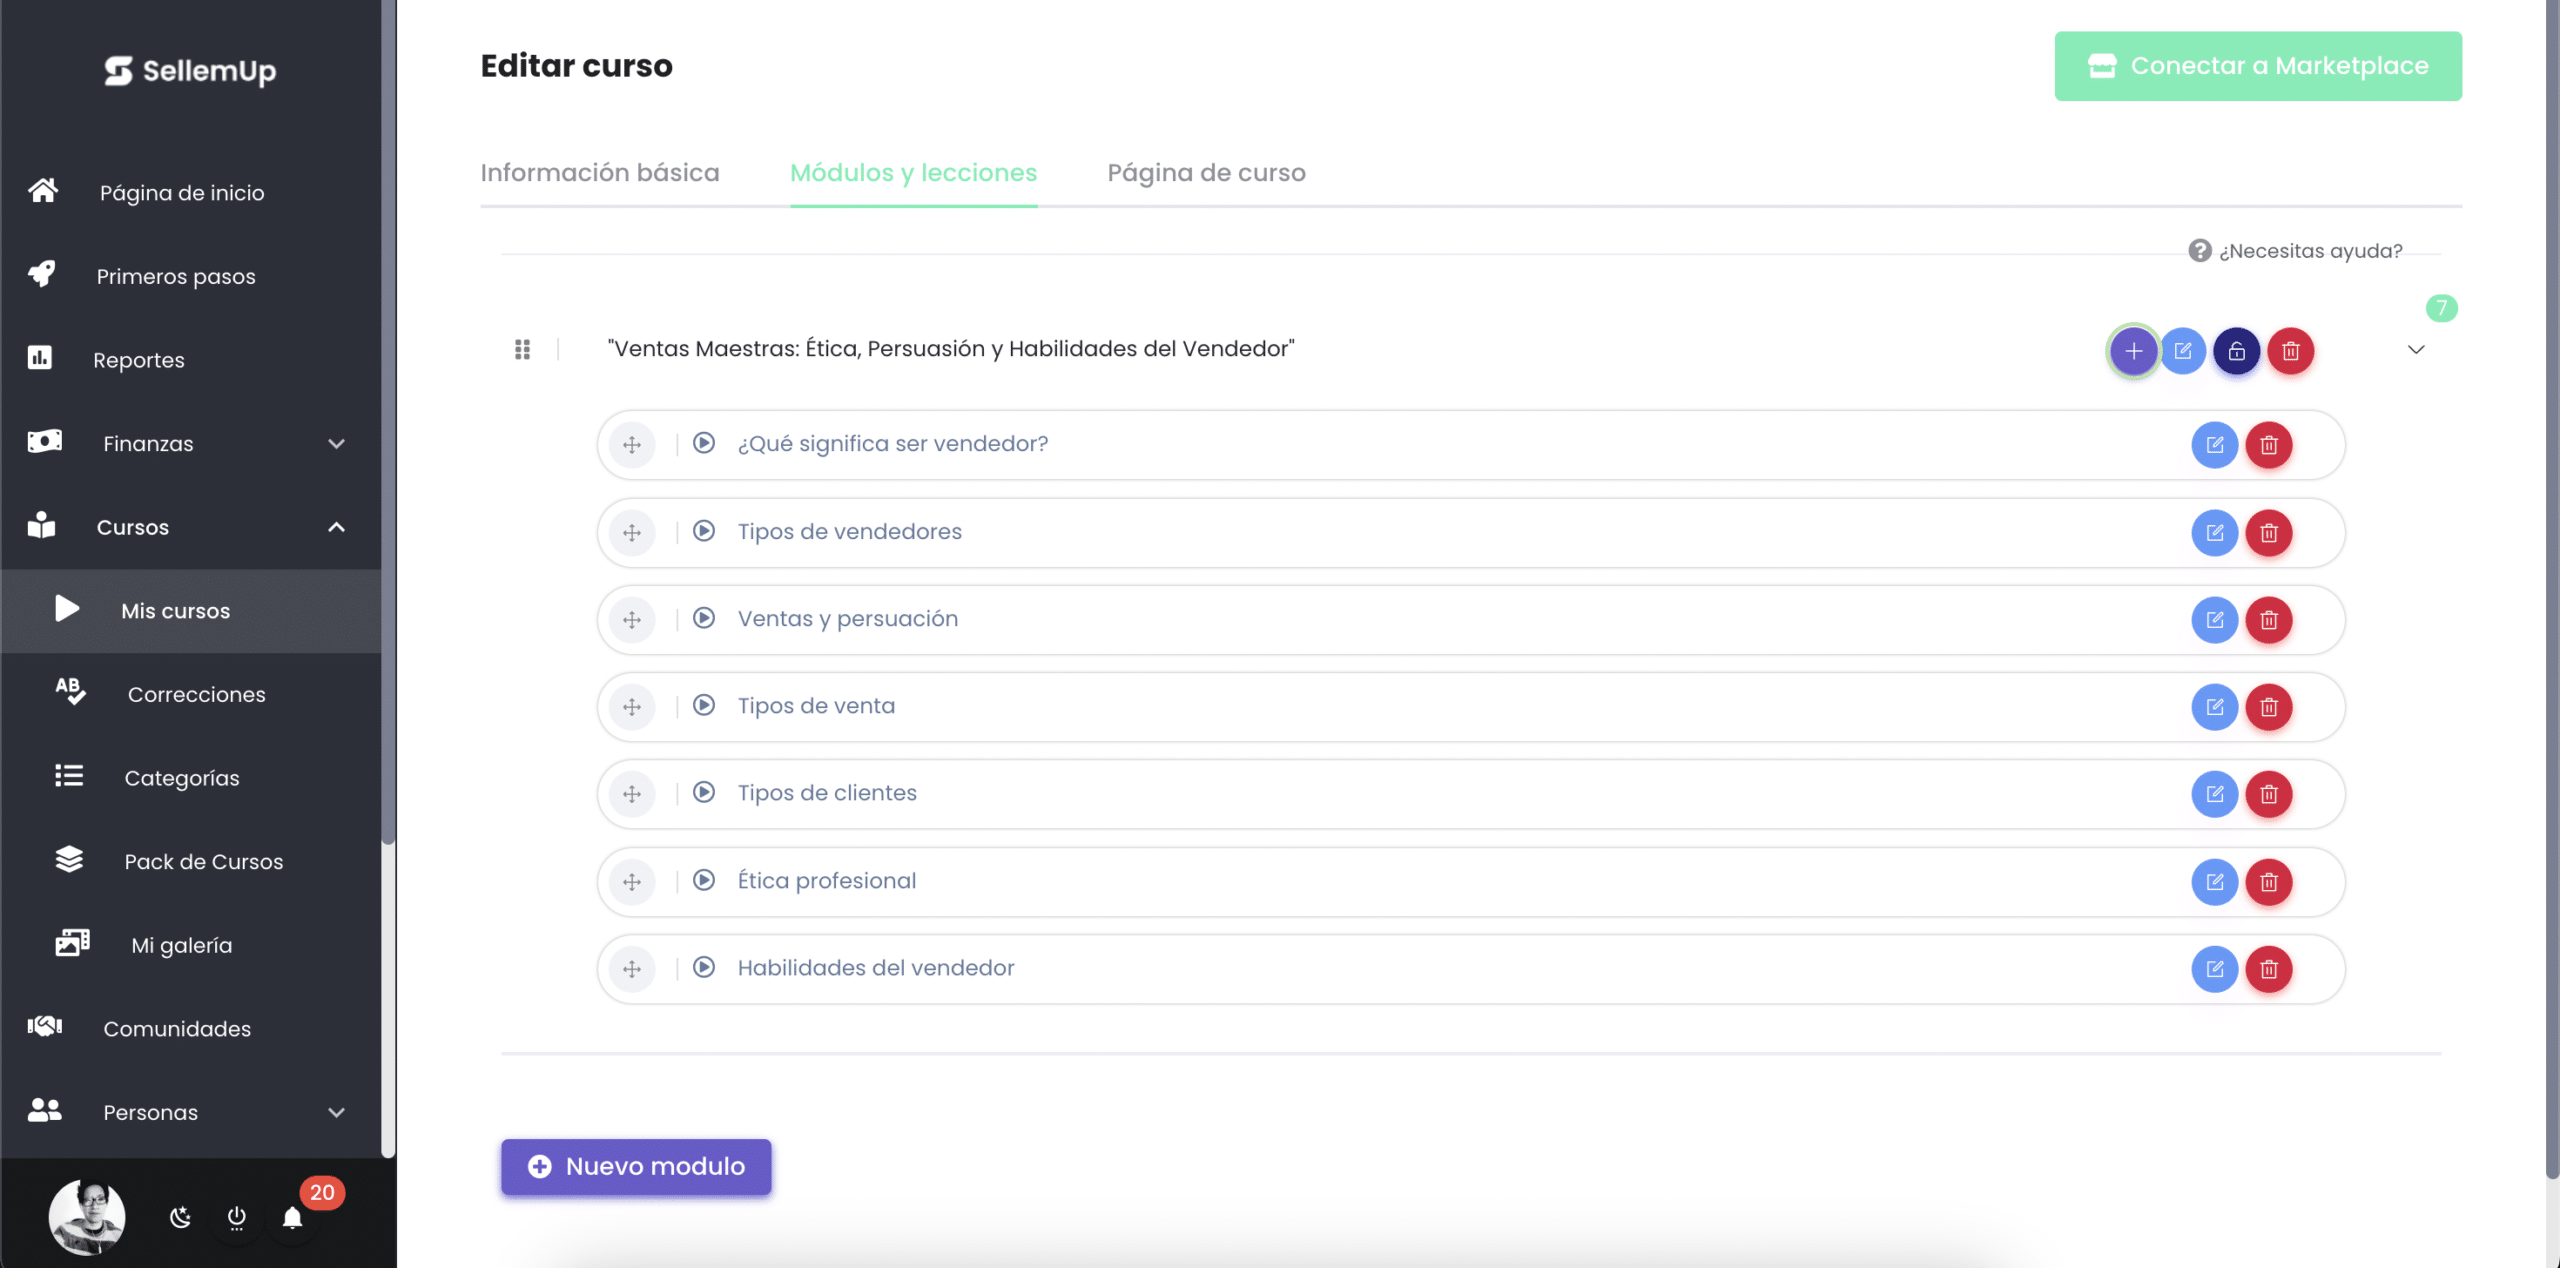The image size is (2560, 1268).
Task: Open Primeros pasos
Action: coord(190,276)
